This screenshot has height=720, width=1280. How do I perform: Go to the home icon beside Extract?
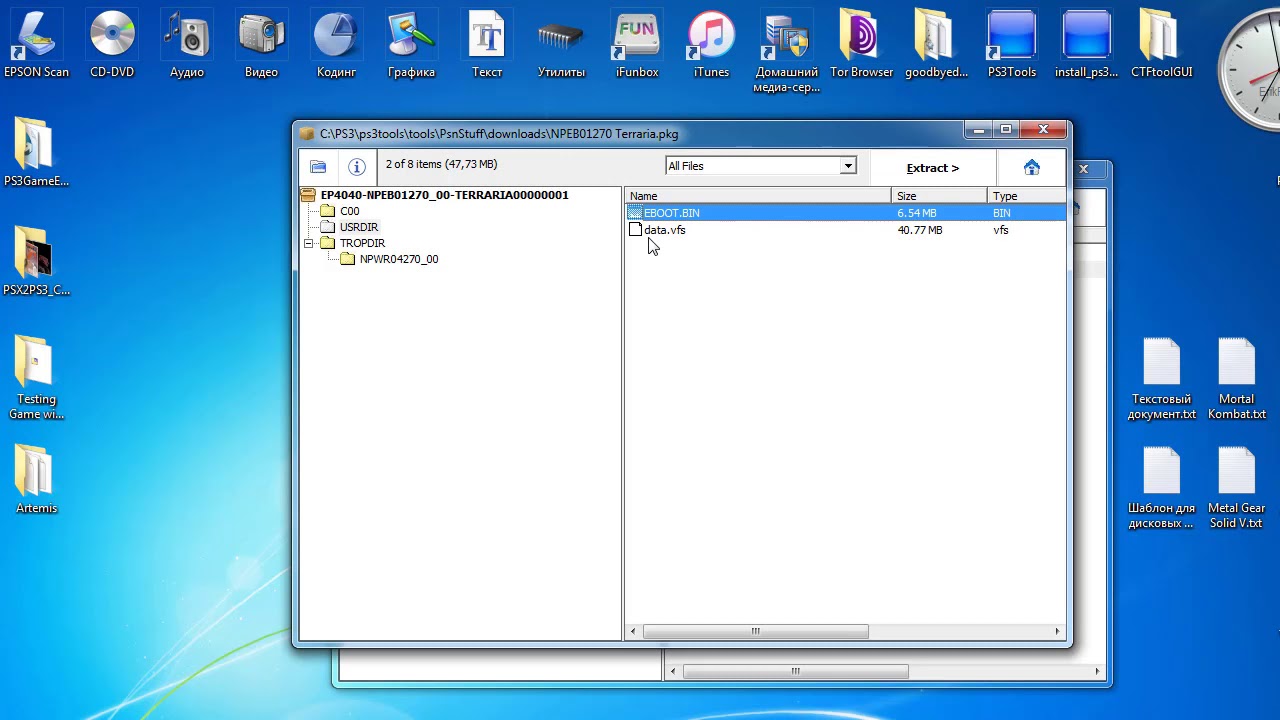tap(1032, 167)
